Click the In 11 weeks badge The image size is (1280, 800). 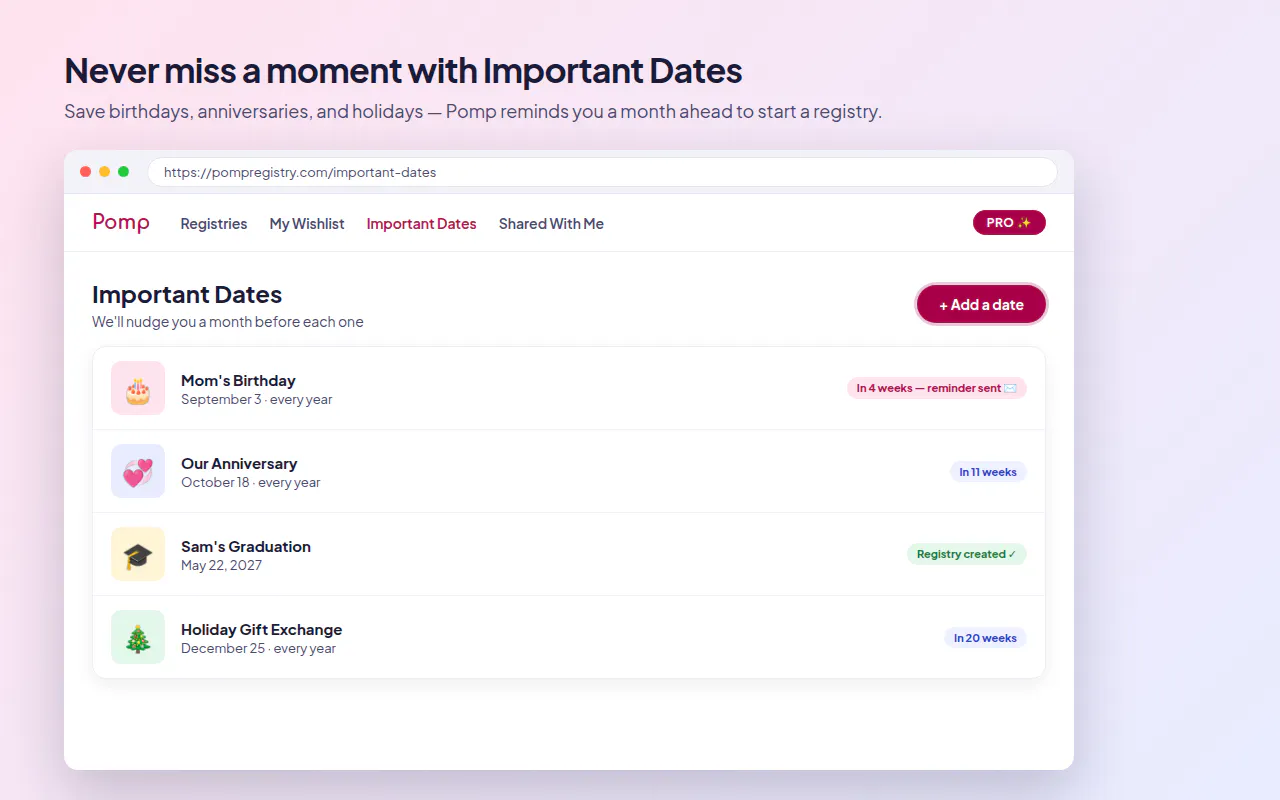point(988,472)
